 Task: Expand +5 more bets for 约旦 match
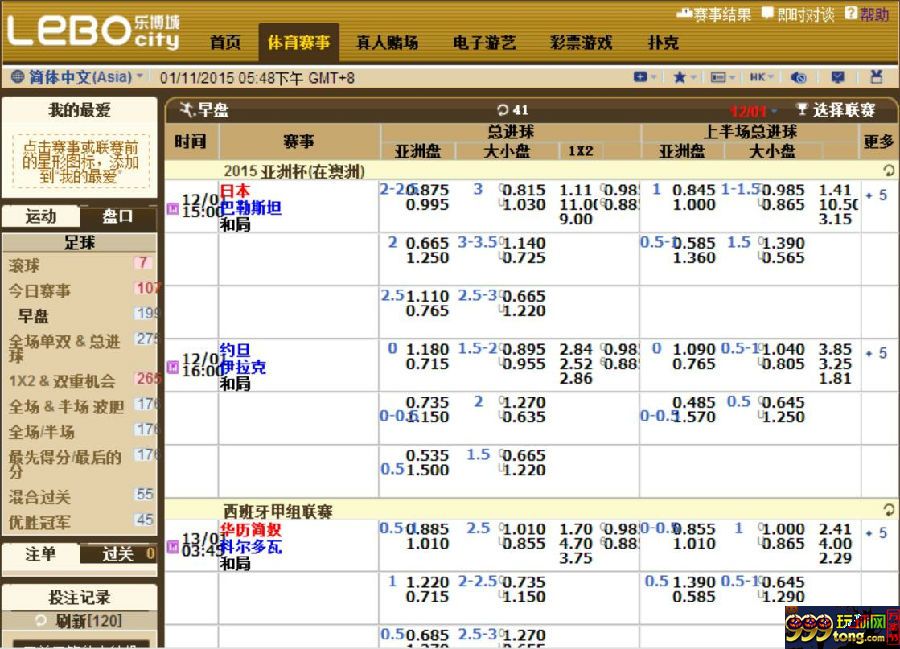coord(876,353)
